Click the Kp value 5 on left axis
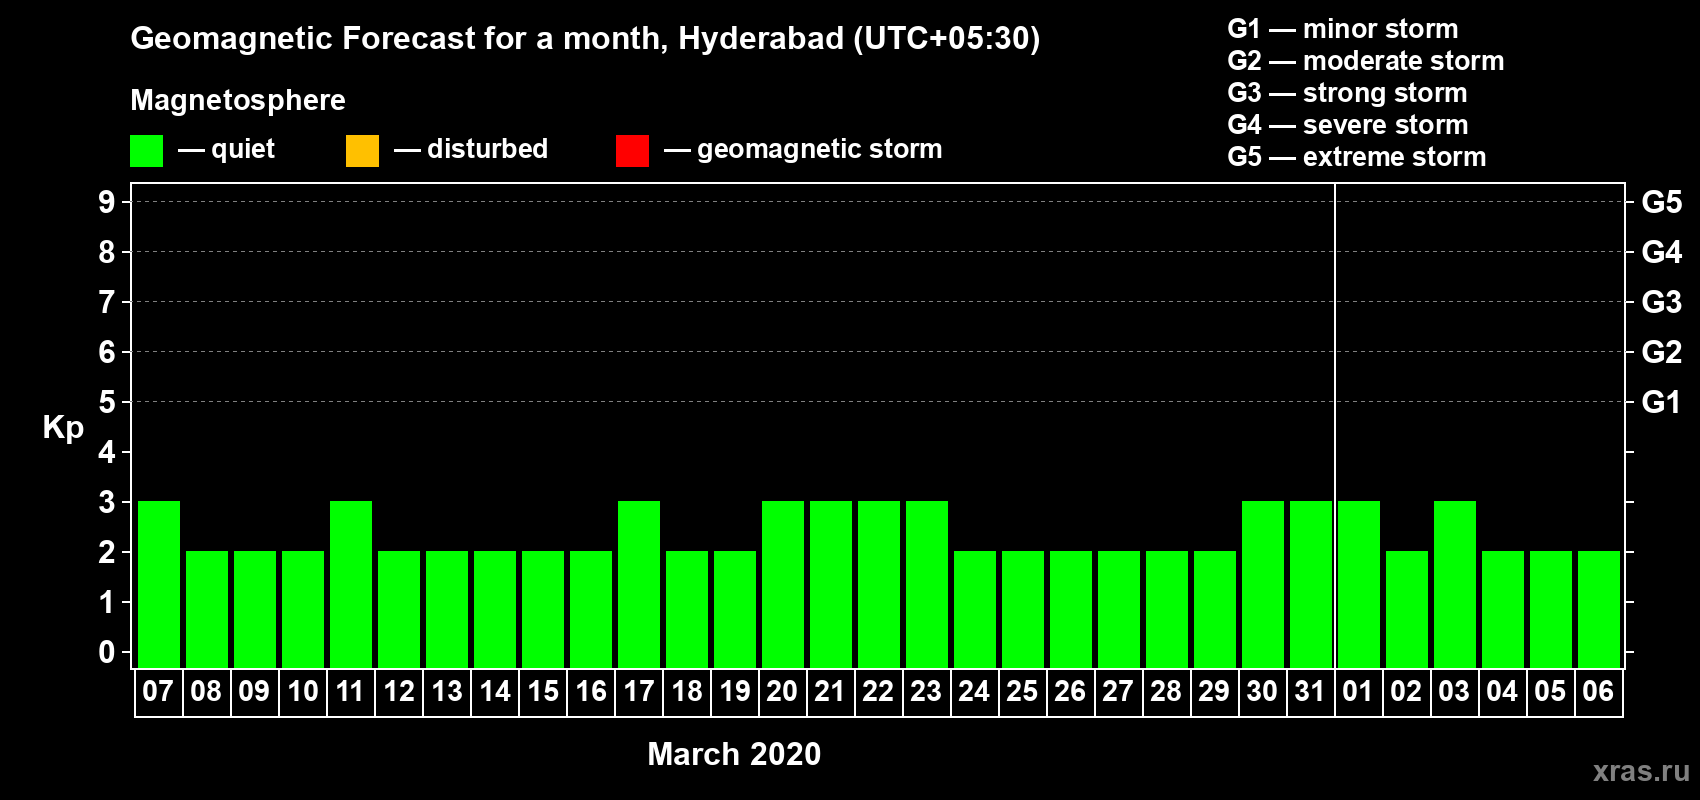 (x=107, y=402)
